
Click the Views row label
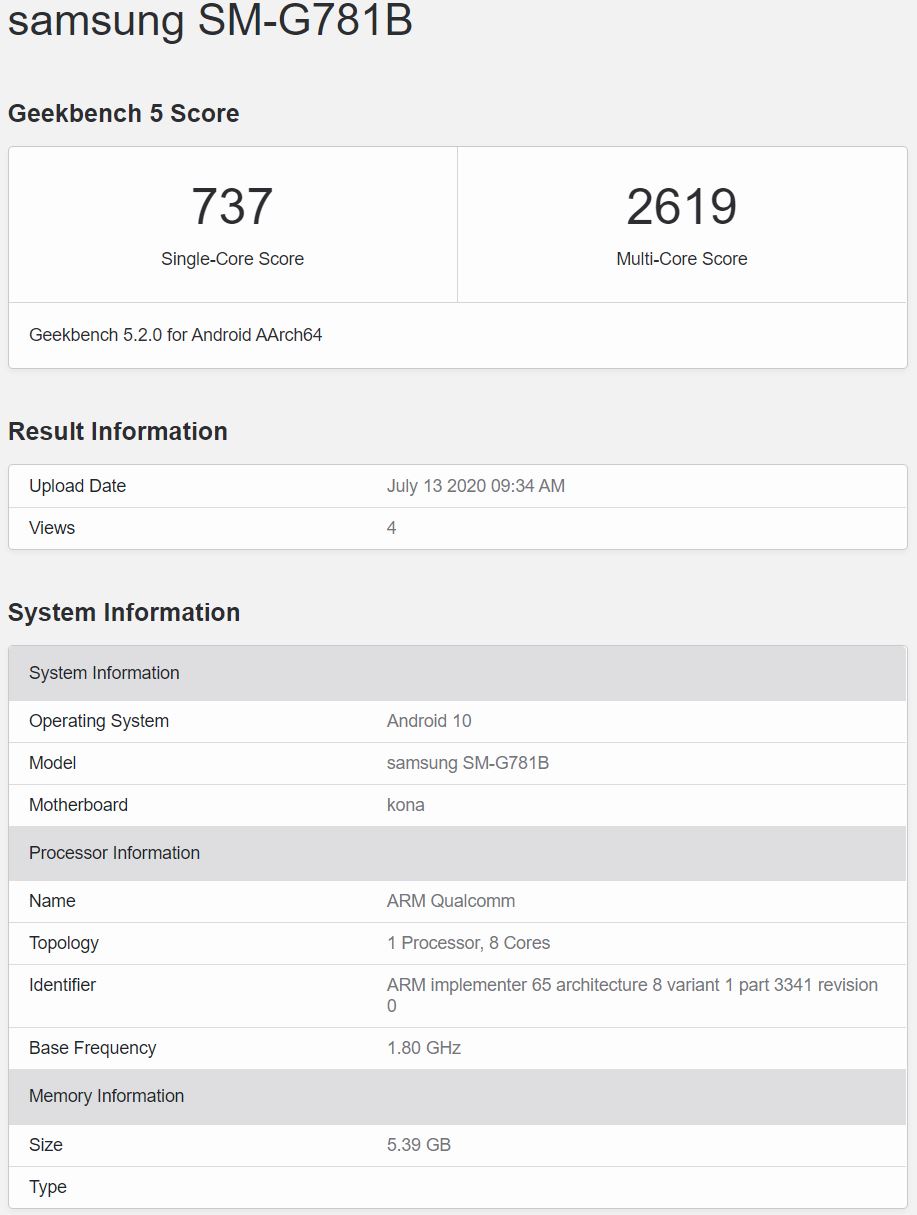point(52,528)
